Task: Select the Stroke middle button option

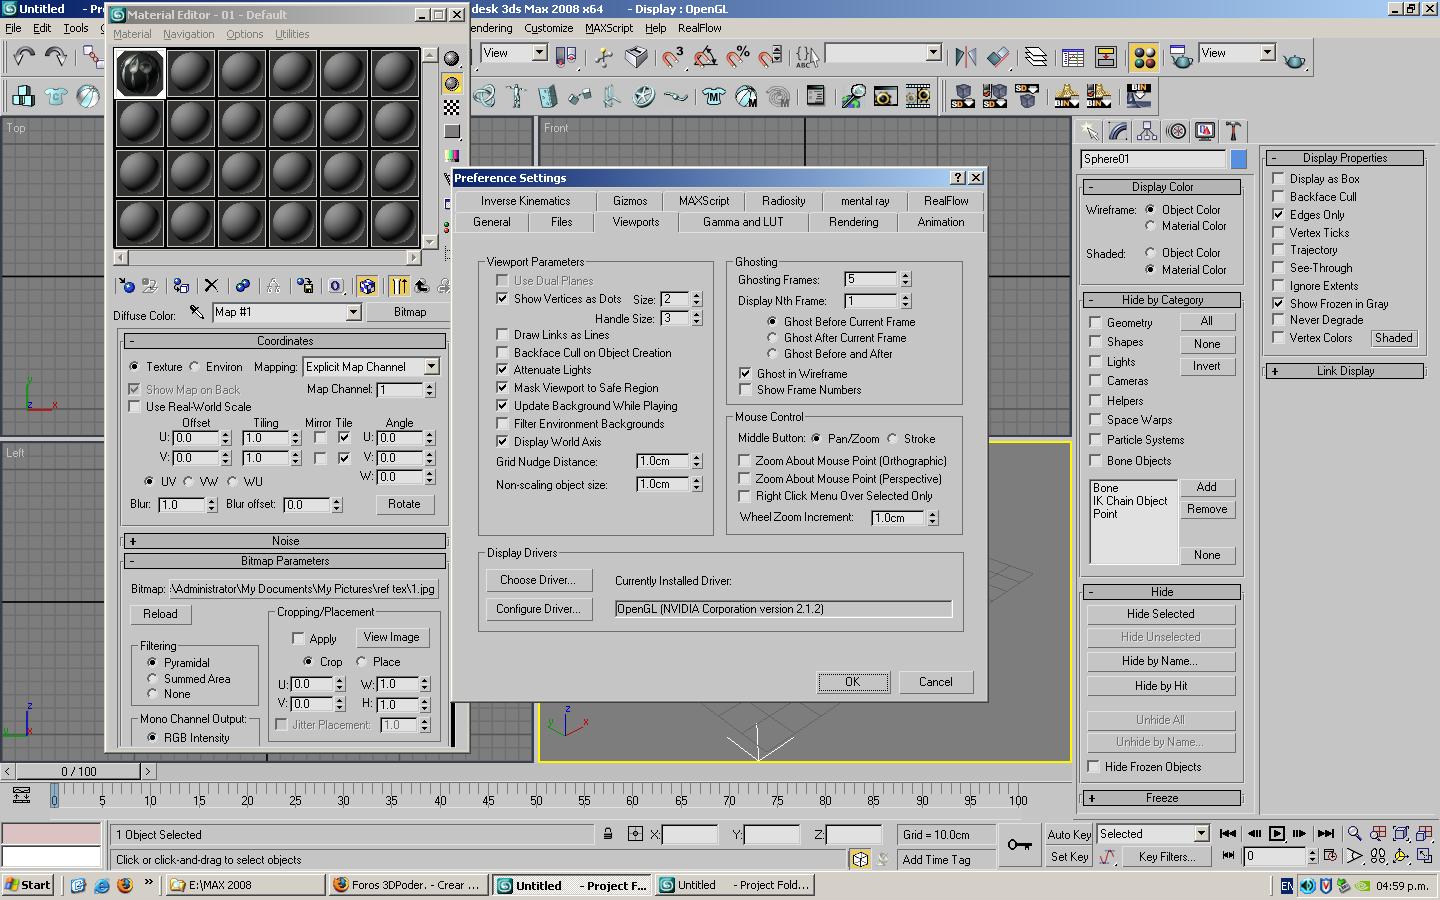Action: pyautogui.click(x=893, y=439)
